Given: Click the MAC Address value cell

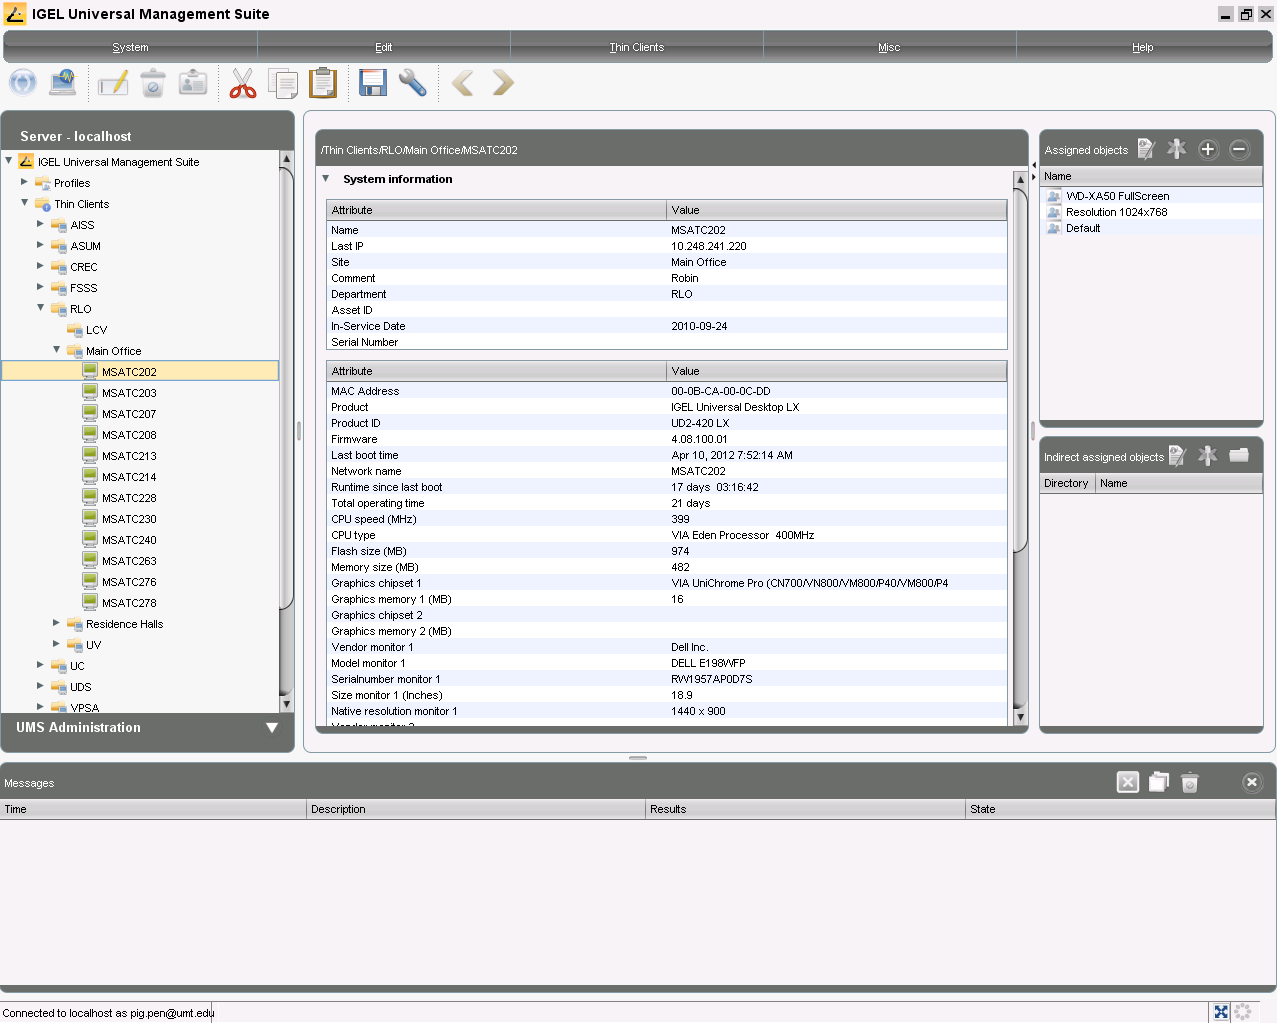Looking at the screenshot, I should coord(836,391).
